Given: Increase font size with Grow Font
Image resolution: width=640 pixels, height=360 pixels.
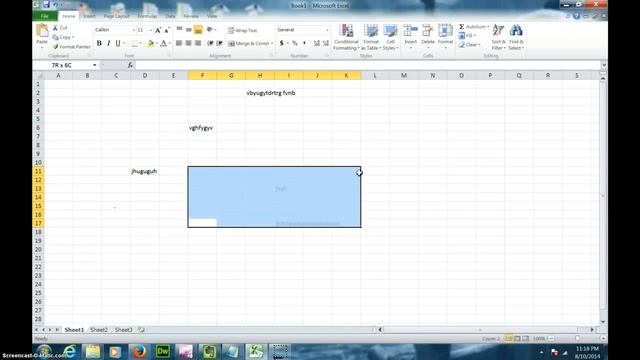Looking at the screenshot, I should [x=158, y=30].
